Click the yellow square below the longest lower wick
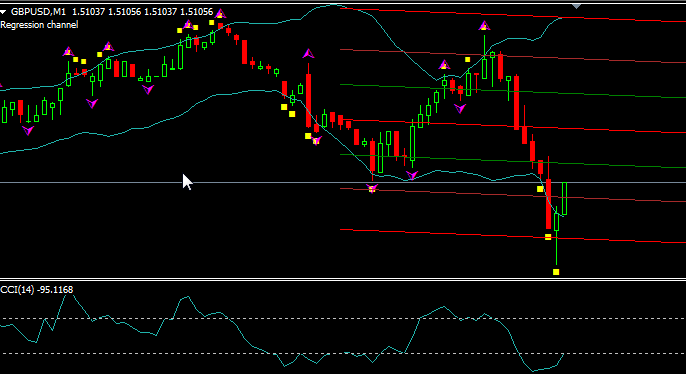 tap(556, 272)
